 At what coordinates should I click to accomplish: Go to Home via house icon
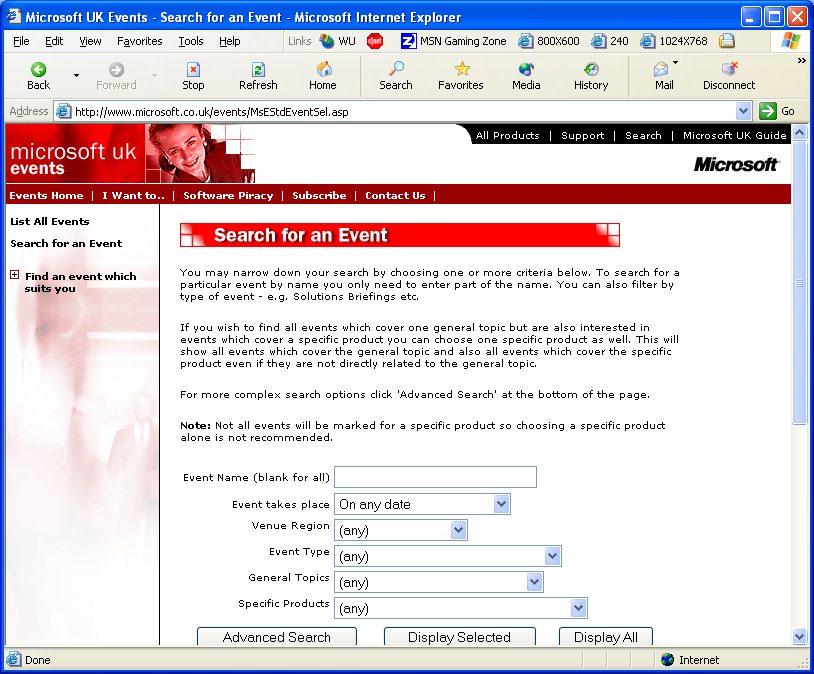click(x=323, y=70)
